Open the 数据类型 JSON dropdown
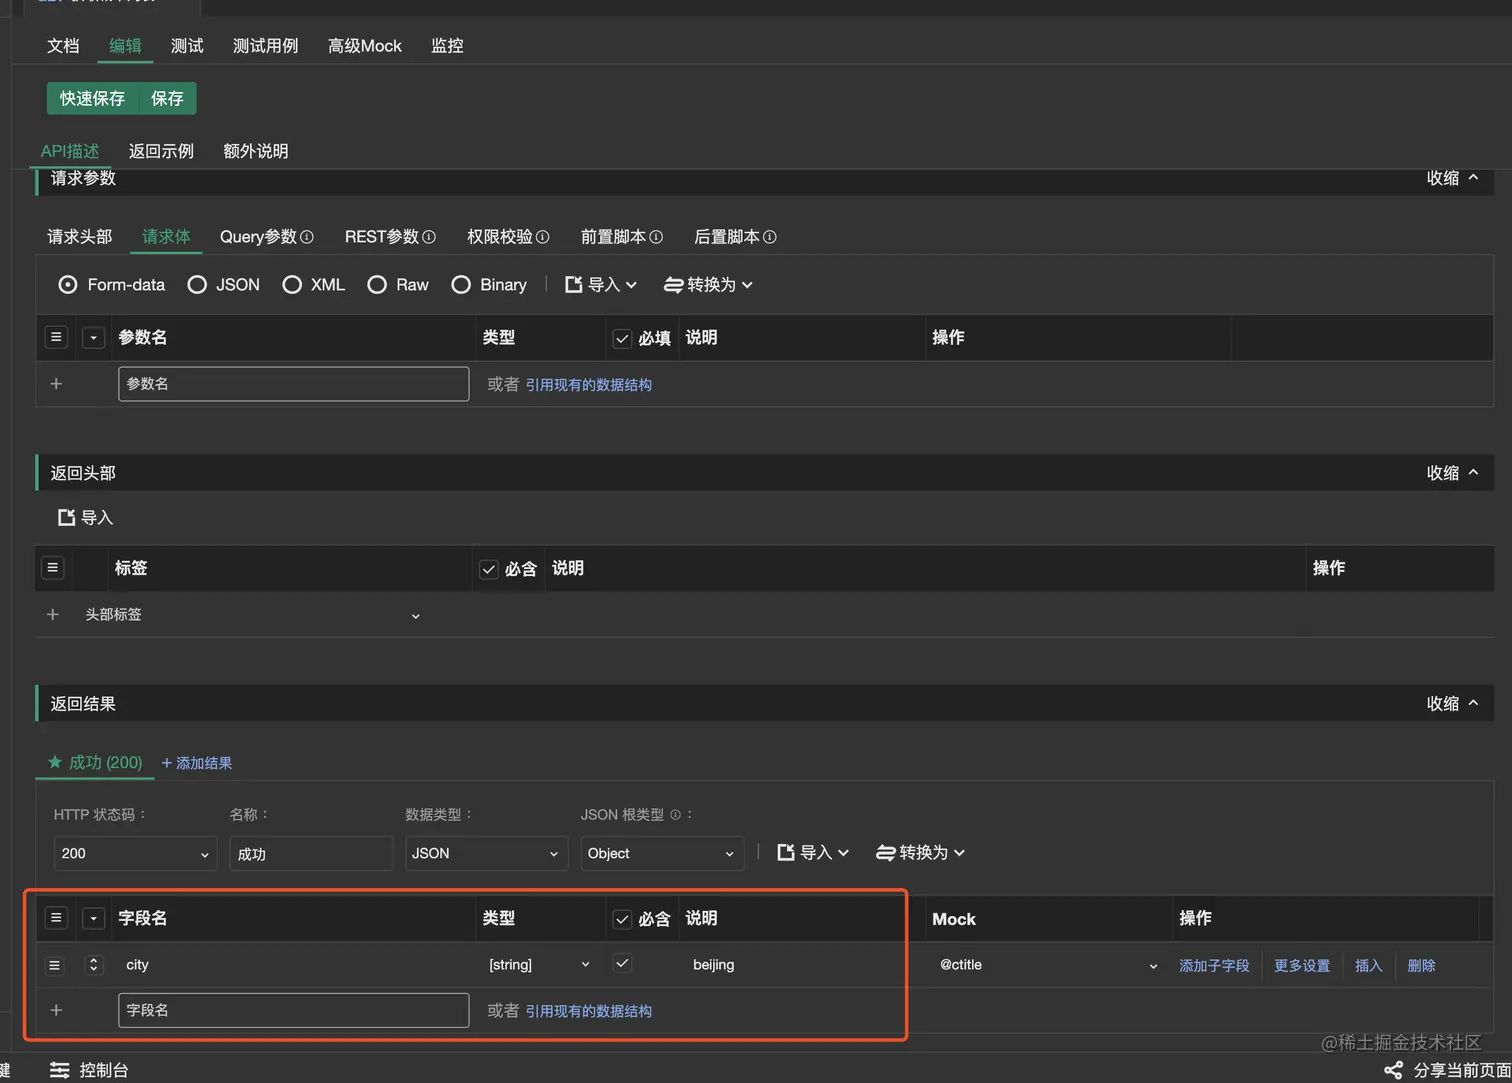The width and height of the screenshot is (1512, 1083). tap(485, 854)
